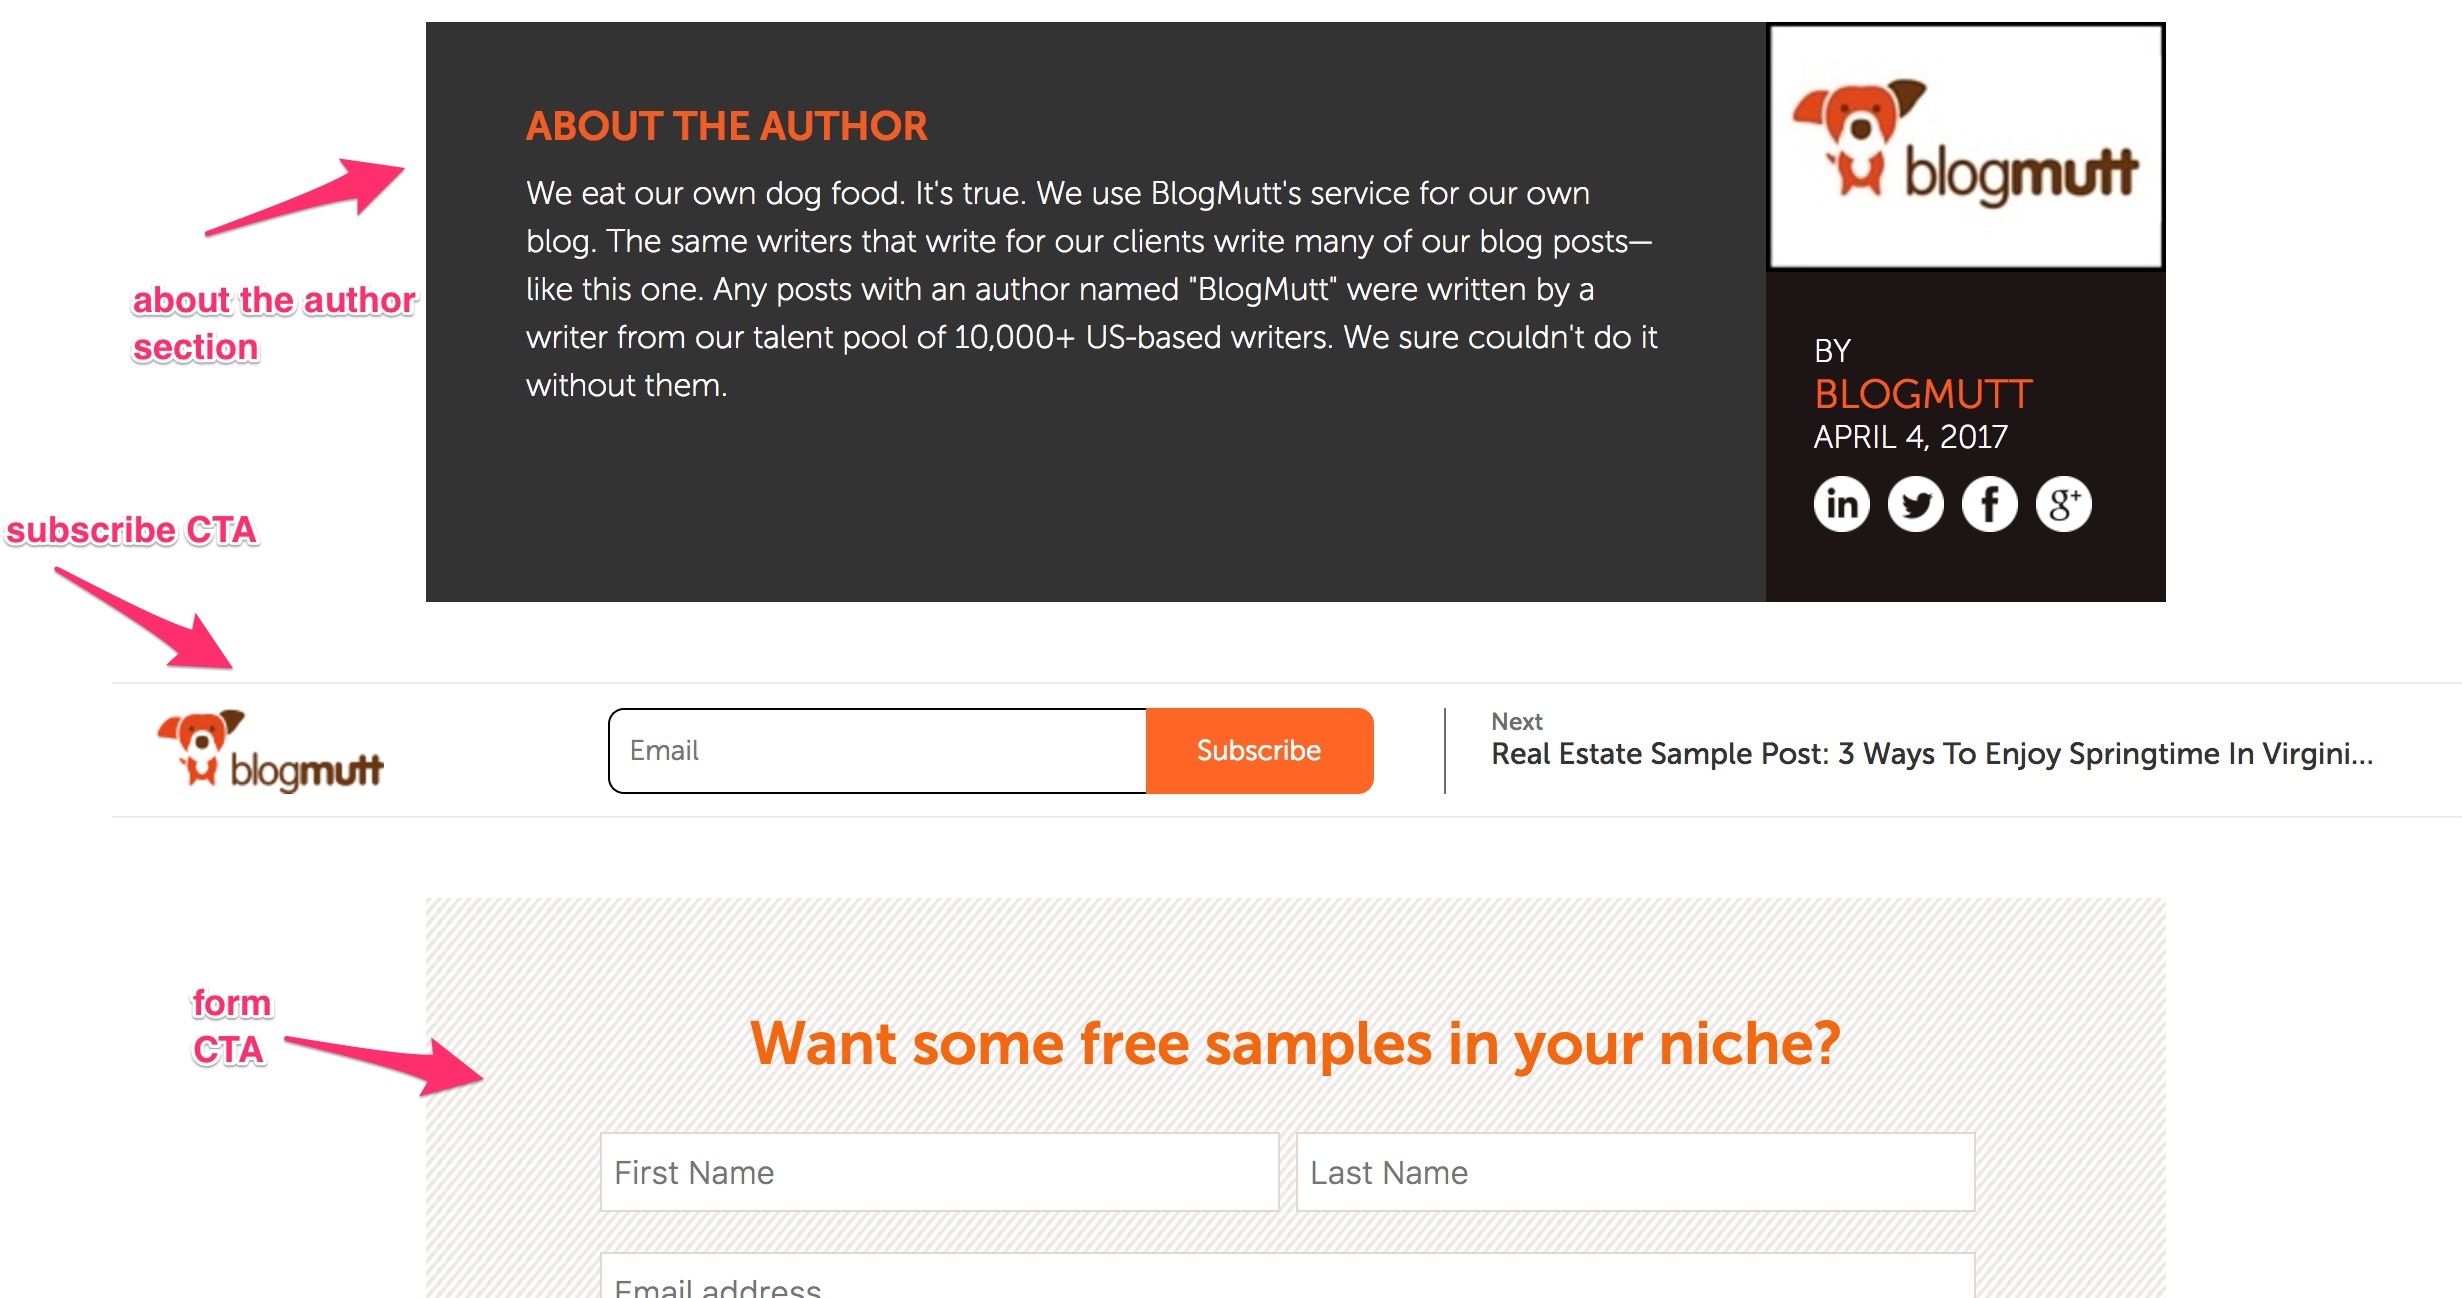Click the Email input field
The height and width of the screenshot is (1298, 2462).
point(879,749)
